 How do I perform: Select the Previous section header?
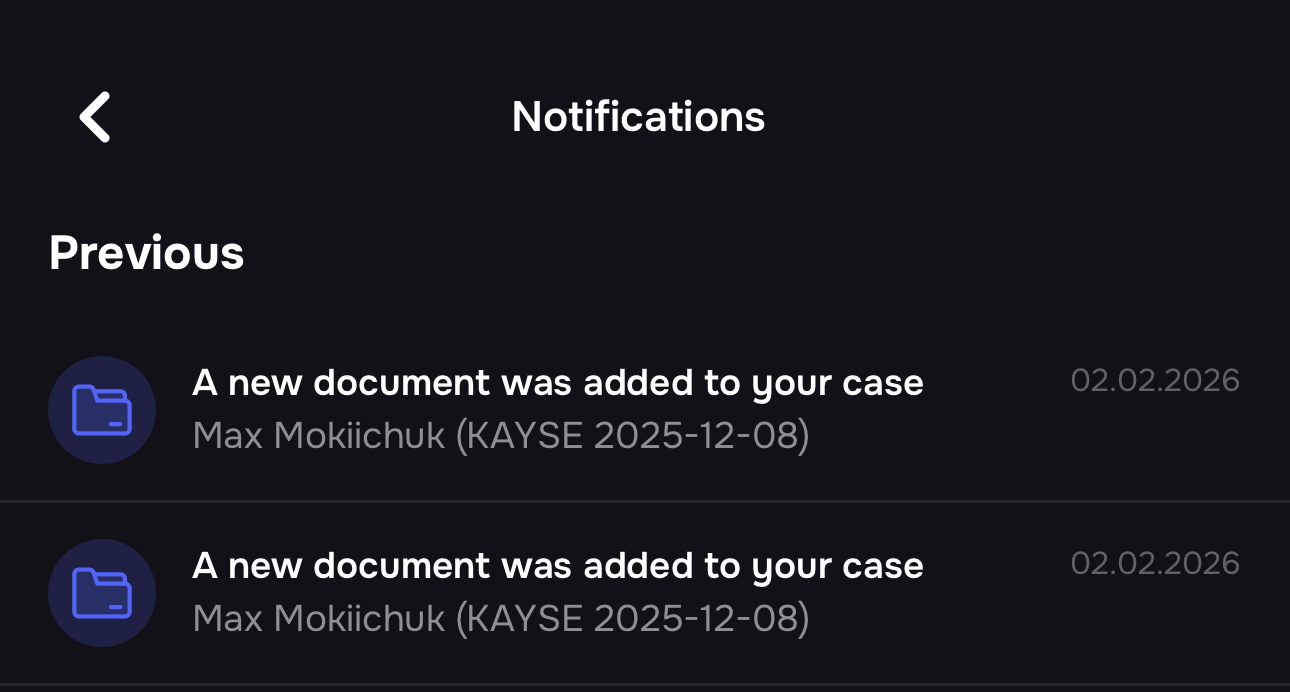click(146, 252)
